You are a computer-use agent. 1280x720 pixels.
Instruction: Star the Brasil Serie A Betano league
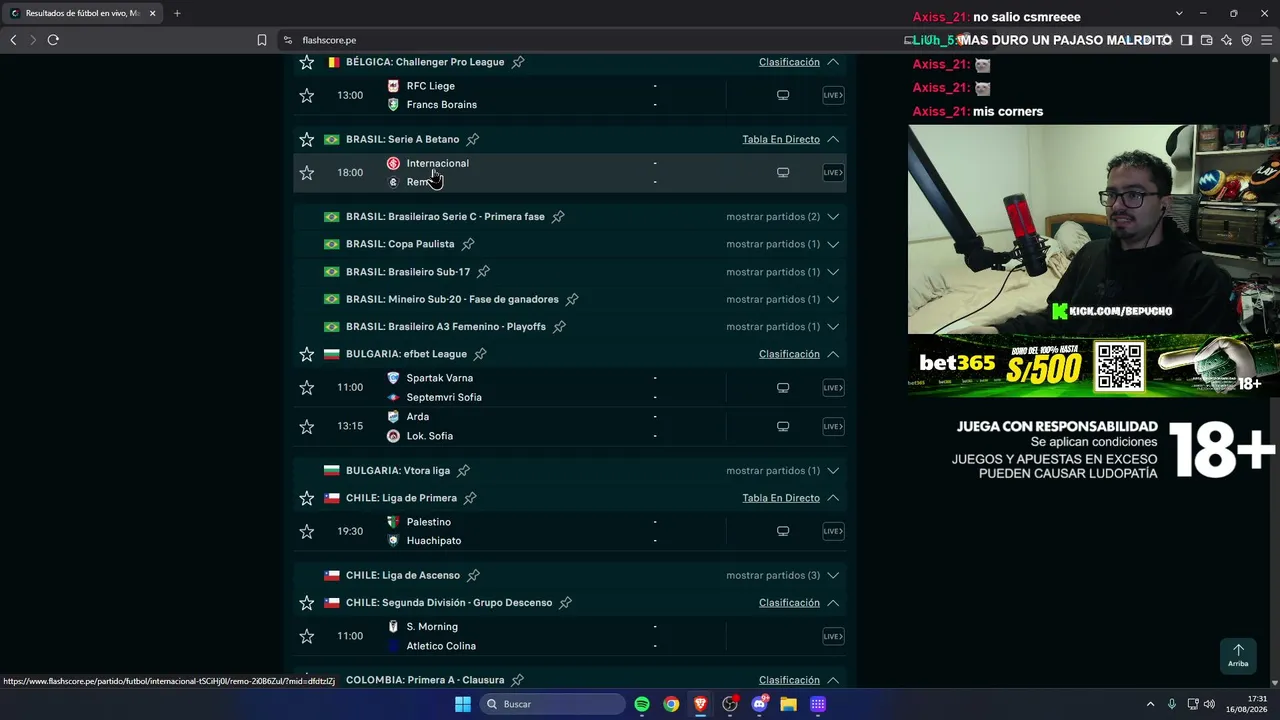(x=307, y=139)
